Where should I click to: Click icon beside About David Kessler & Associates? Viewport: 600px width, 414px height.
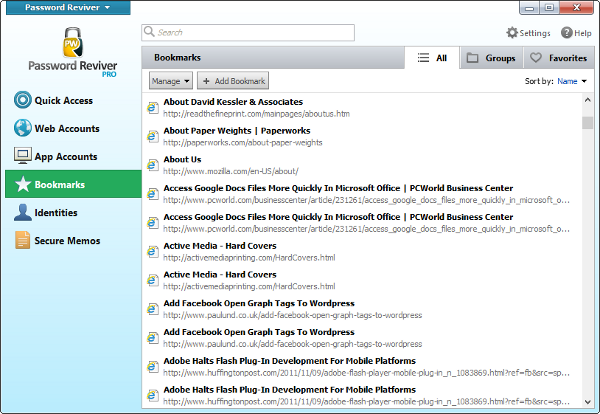[x=153, y=108]
